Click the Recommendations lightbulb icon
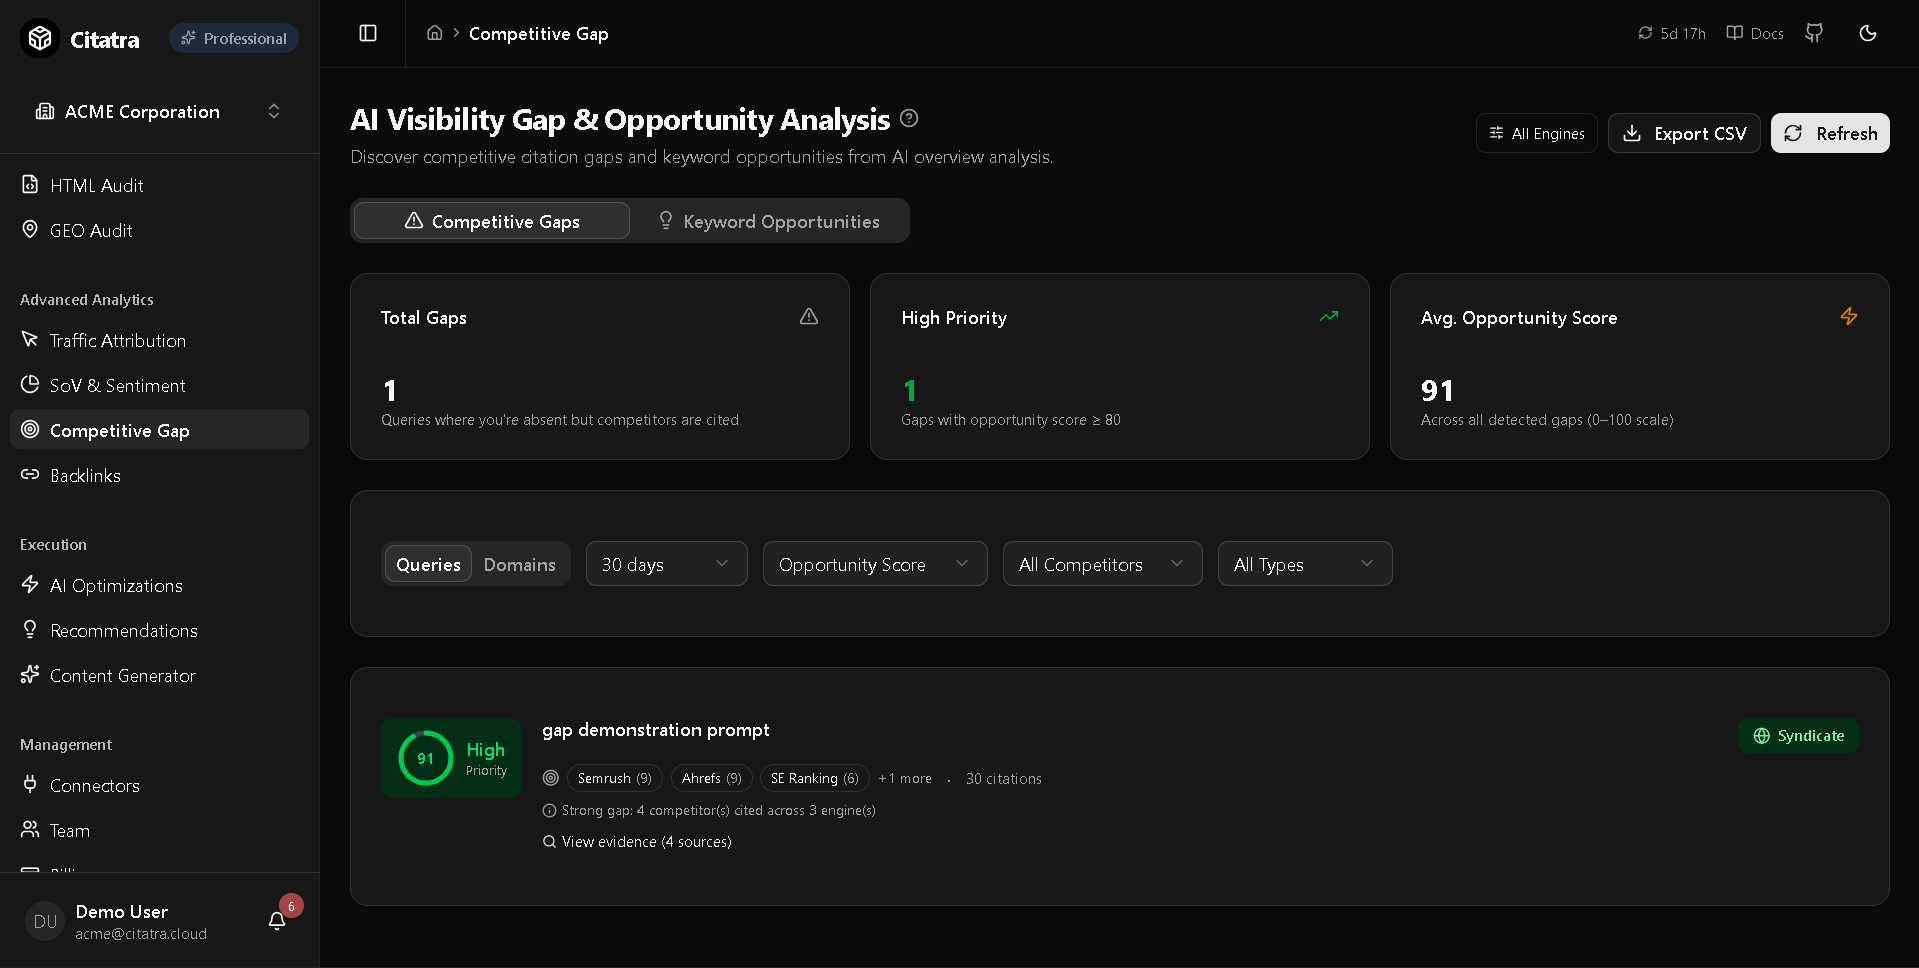1919x968 pixels. [30, 629]
